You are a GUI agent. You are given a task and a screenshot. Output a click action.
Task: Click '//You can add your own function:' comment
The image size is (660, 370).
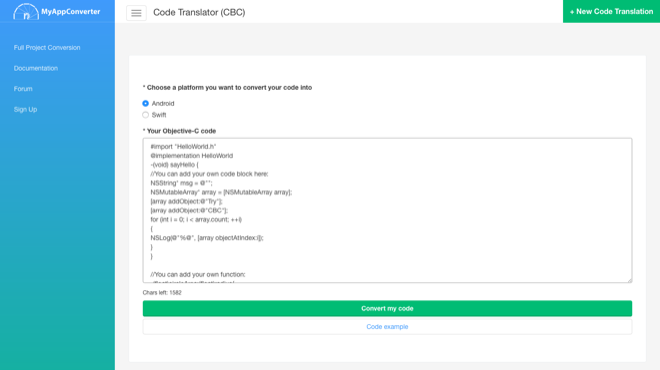click(x=198, y=274)
